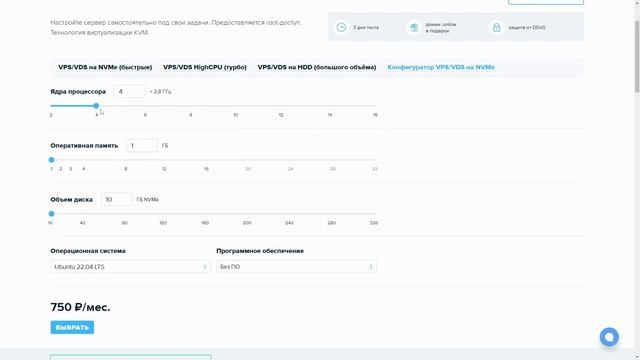This screenshot has width=640, height=360.
Task: Click the '3 дня теста' text
Action: point(366,27)
